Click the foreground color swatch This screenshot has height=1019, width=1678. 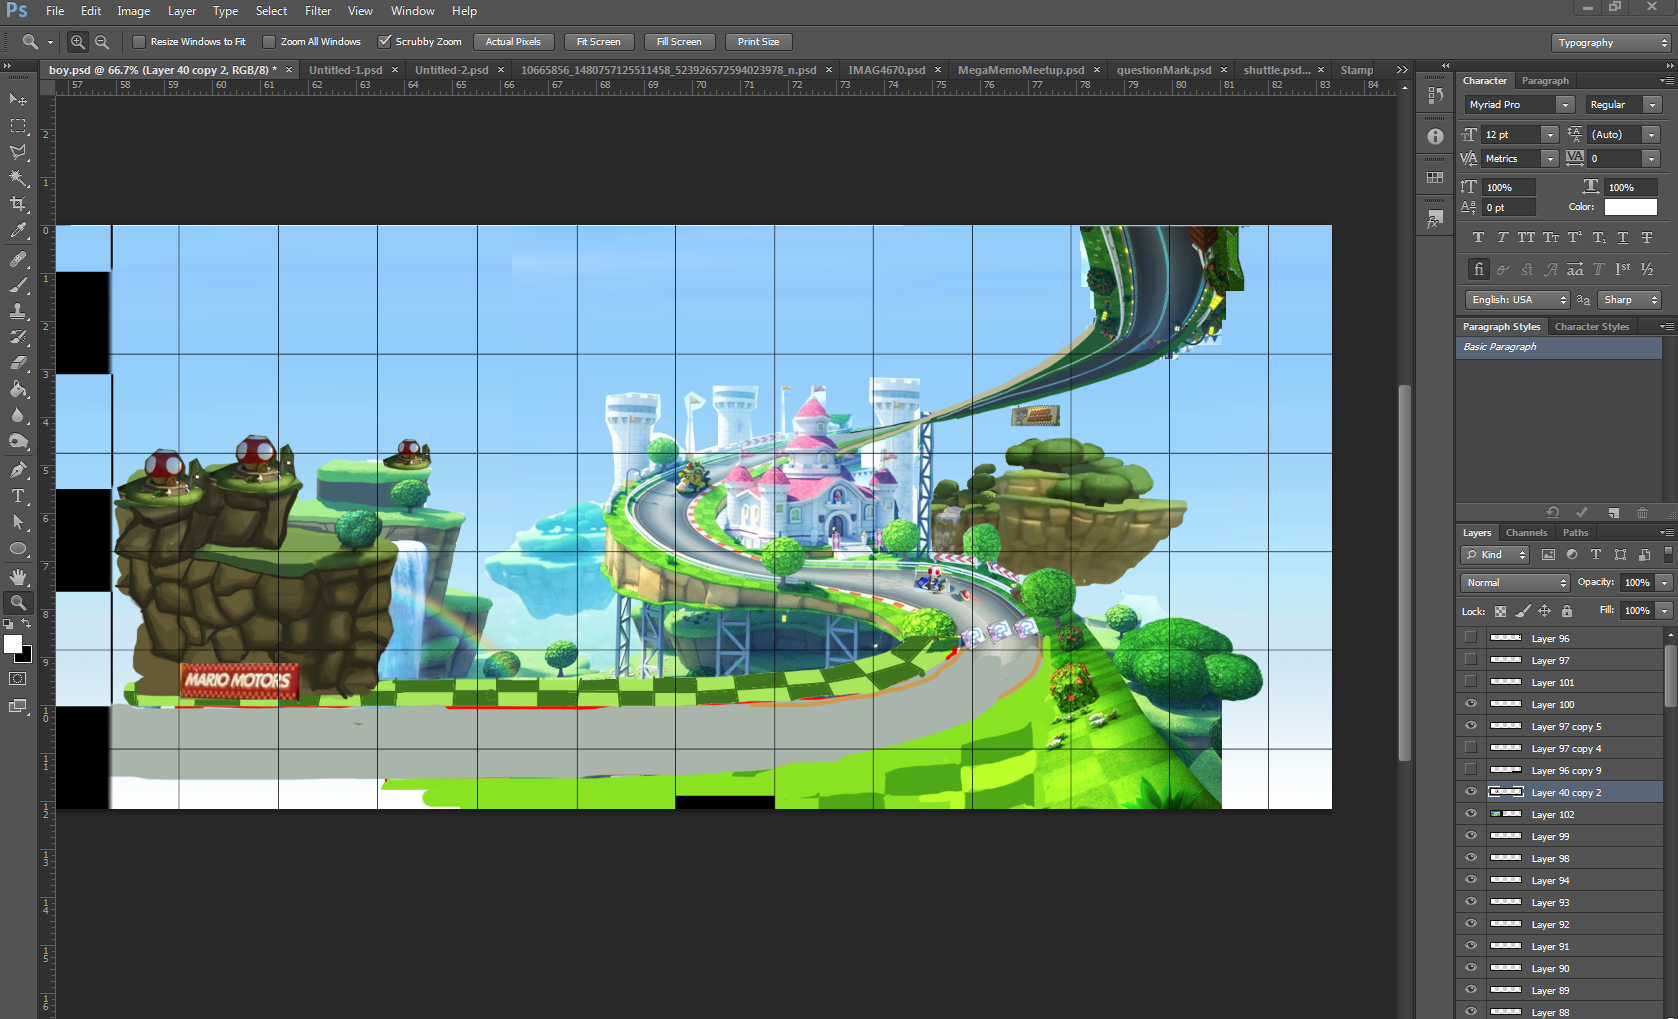(13, 645)
